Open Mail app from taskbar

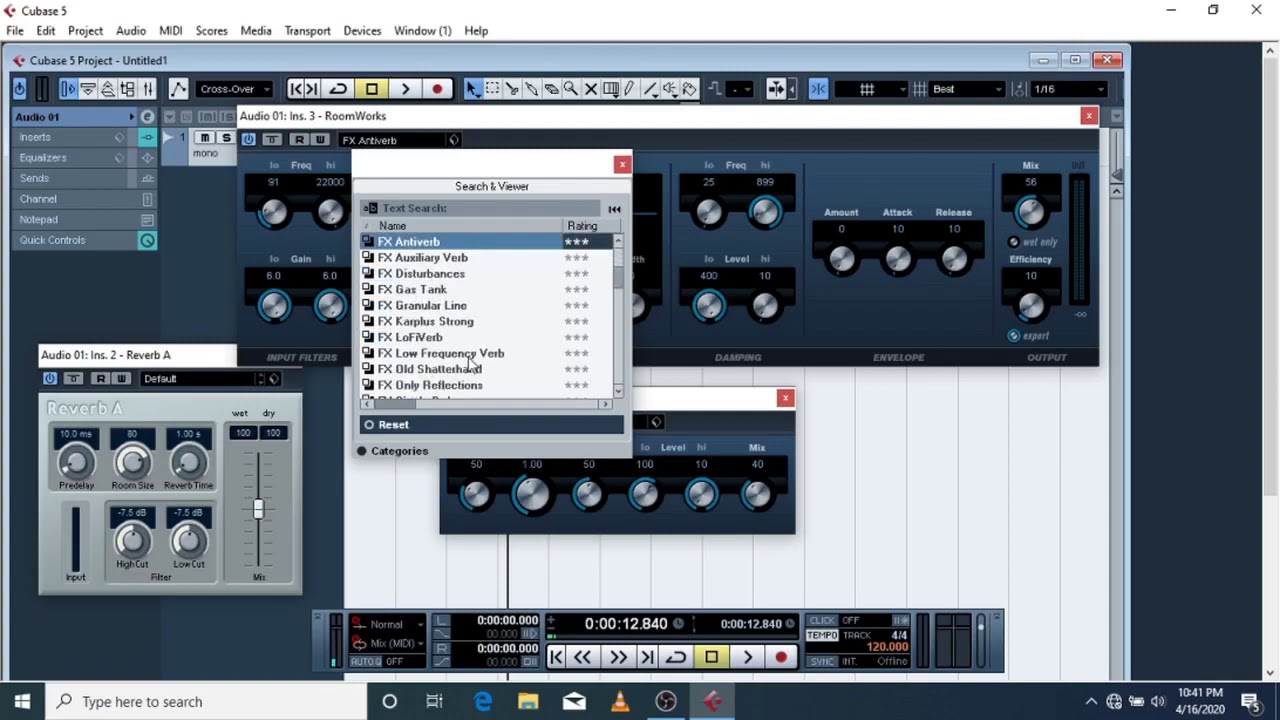pos(574,701)
